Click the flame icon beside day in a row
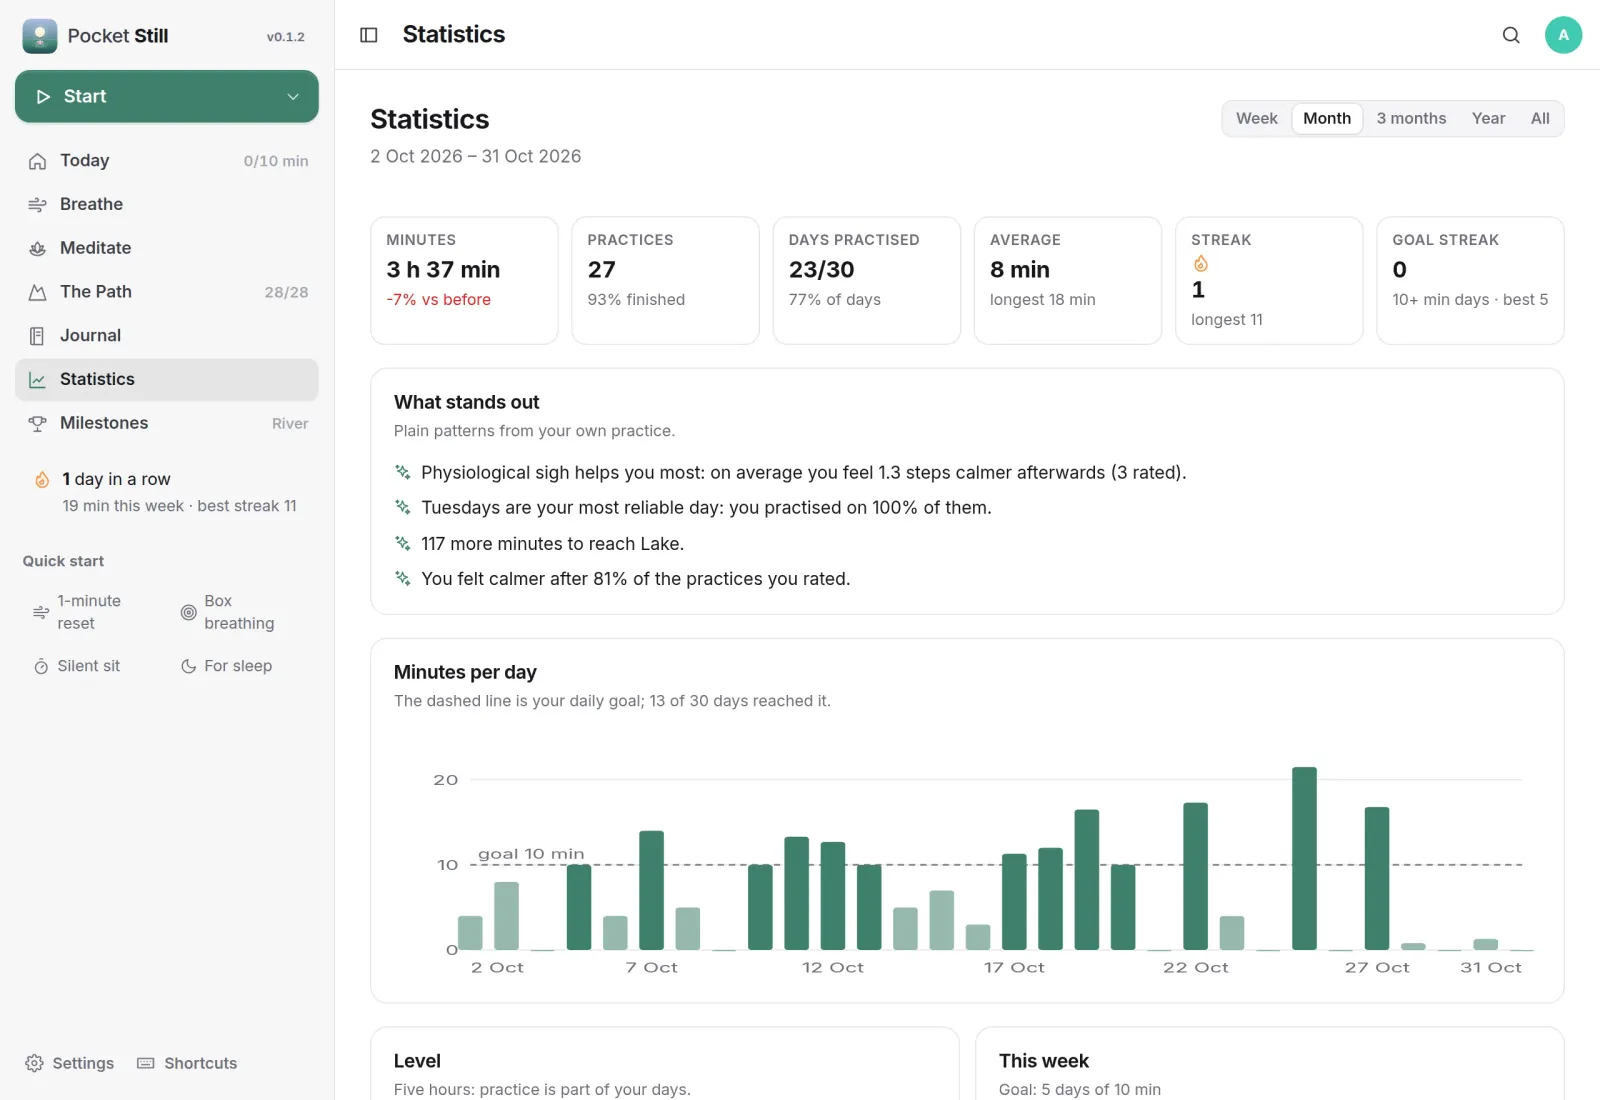 pos(42,480)
